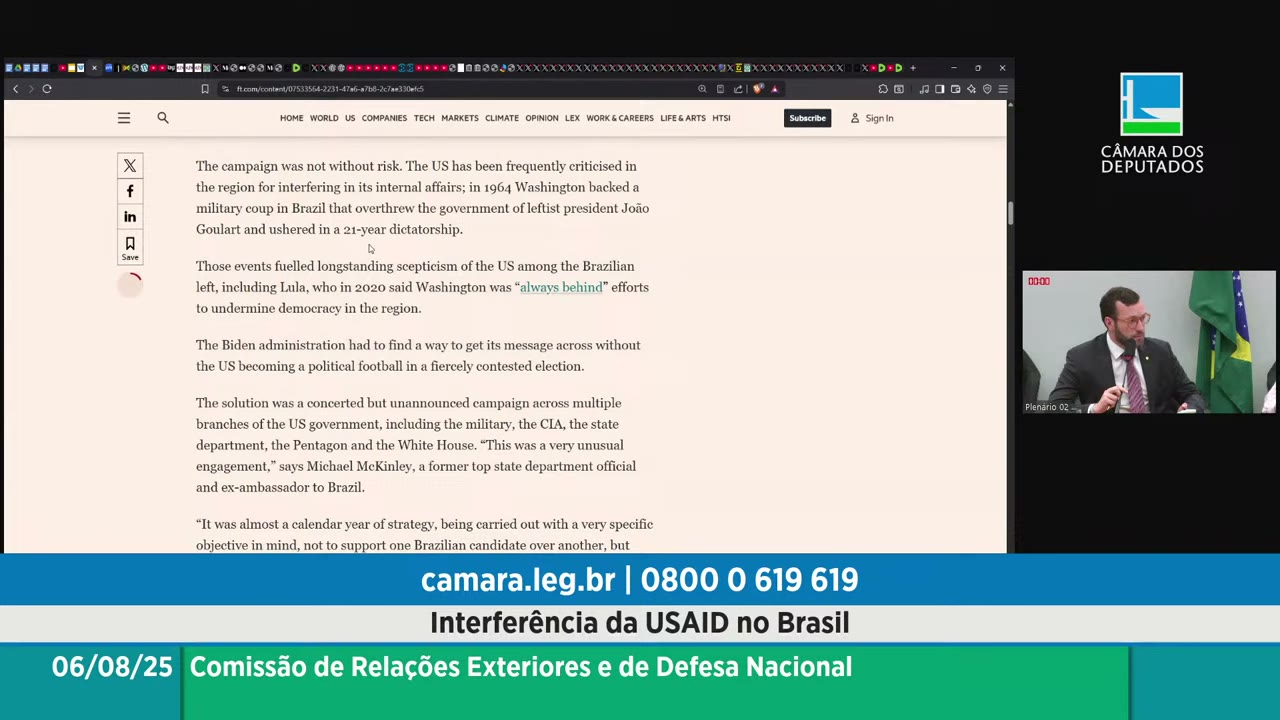Open the CLIMATE section
Screen dimensions: 1280x720
pos(502,118)
